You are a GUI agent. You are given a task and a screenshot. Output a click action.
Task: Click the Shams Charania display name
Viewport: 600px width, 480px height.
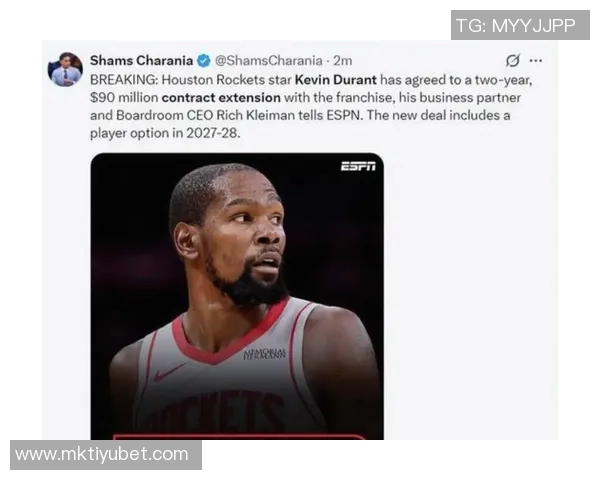[141, 60]
